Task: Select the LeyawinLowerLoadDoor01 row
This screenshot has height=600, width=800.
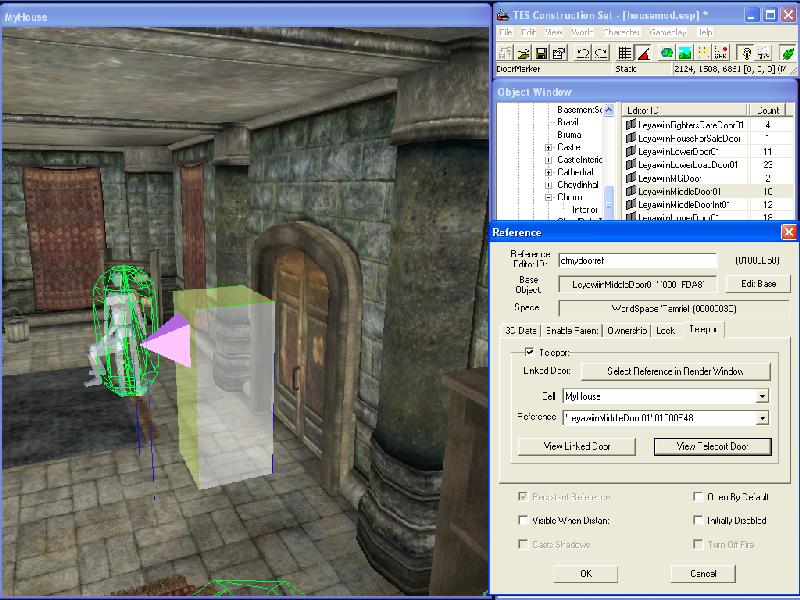Action: (x=709, y=164)
